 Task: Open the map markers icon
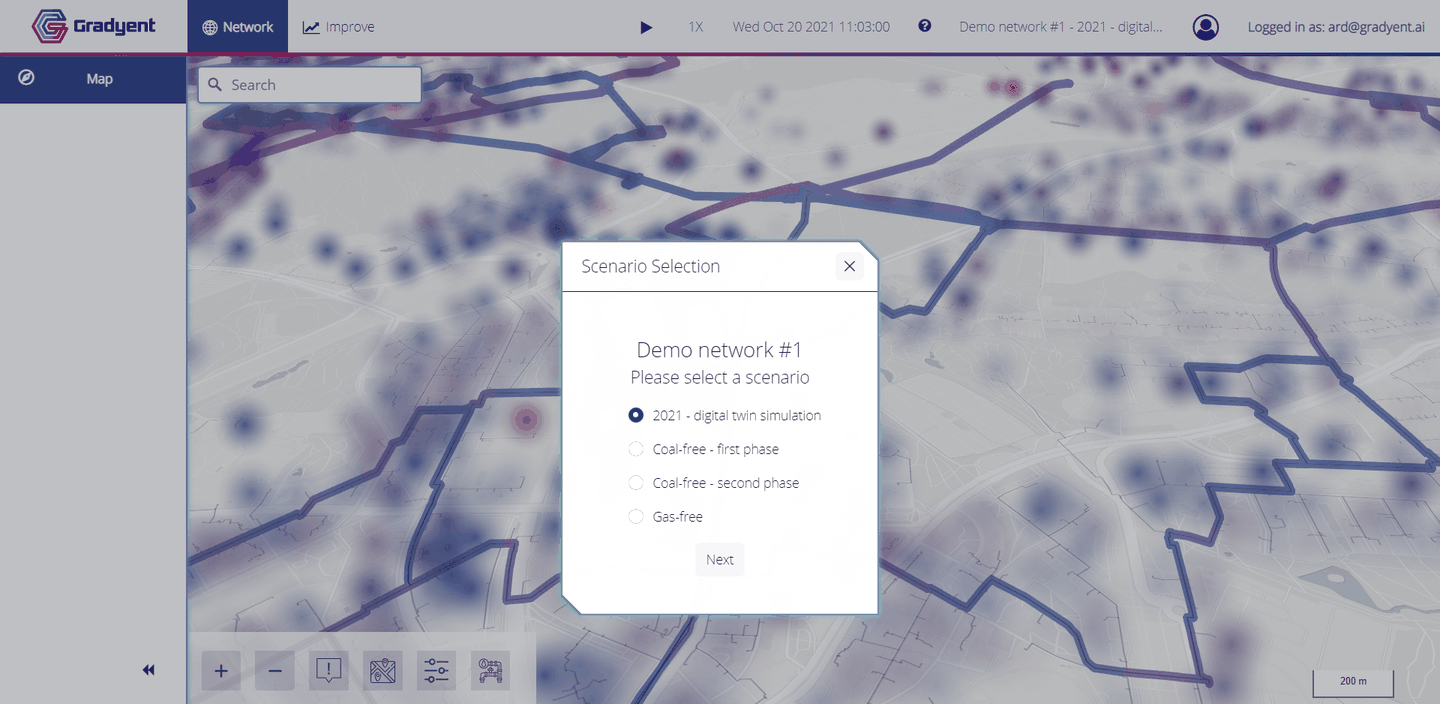383,671
